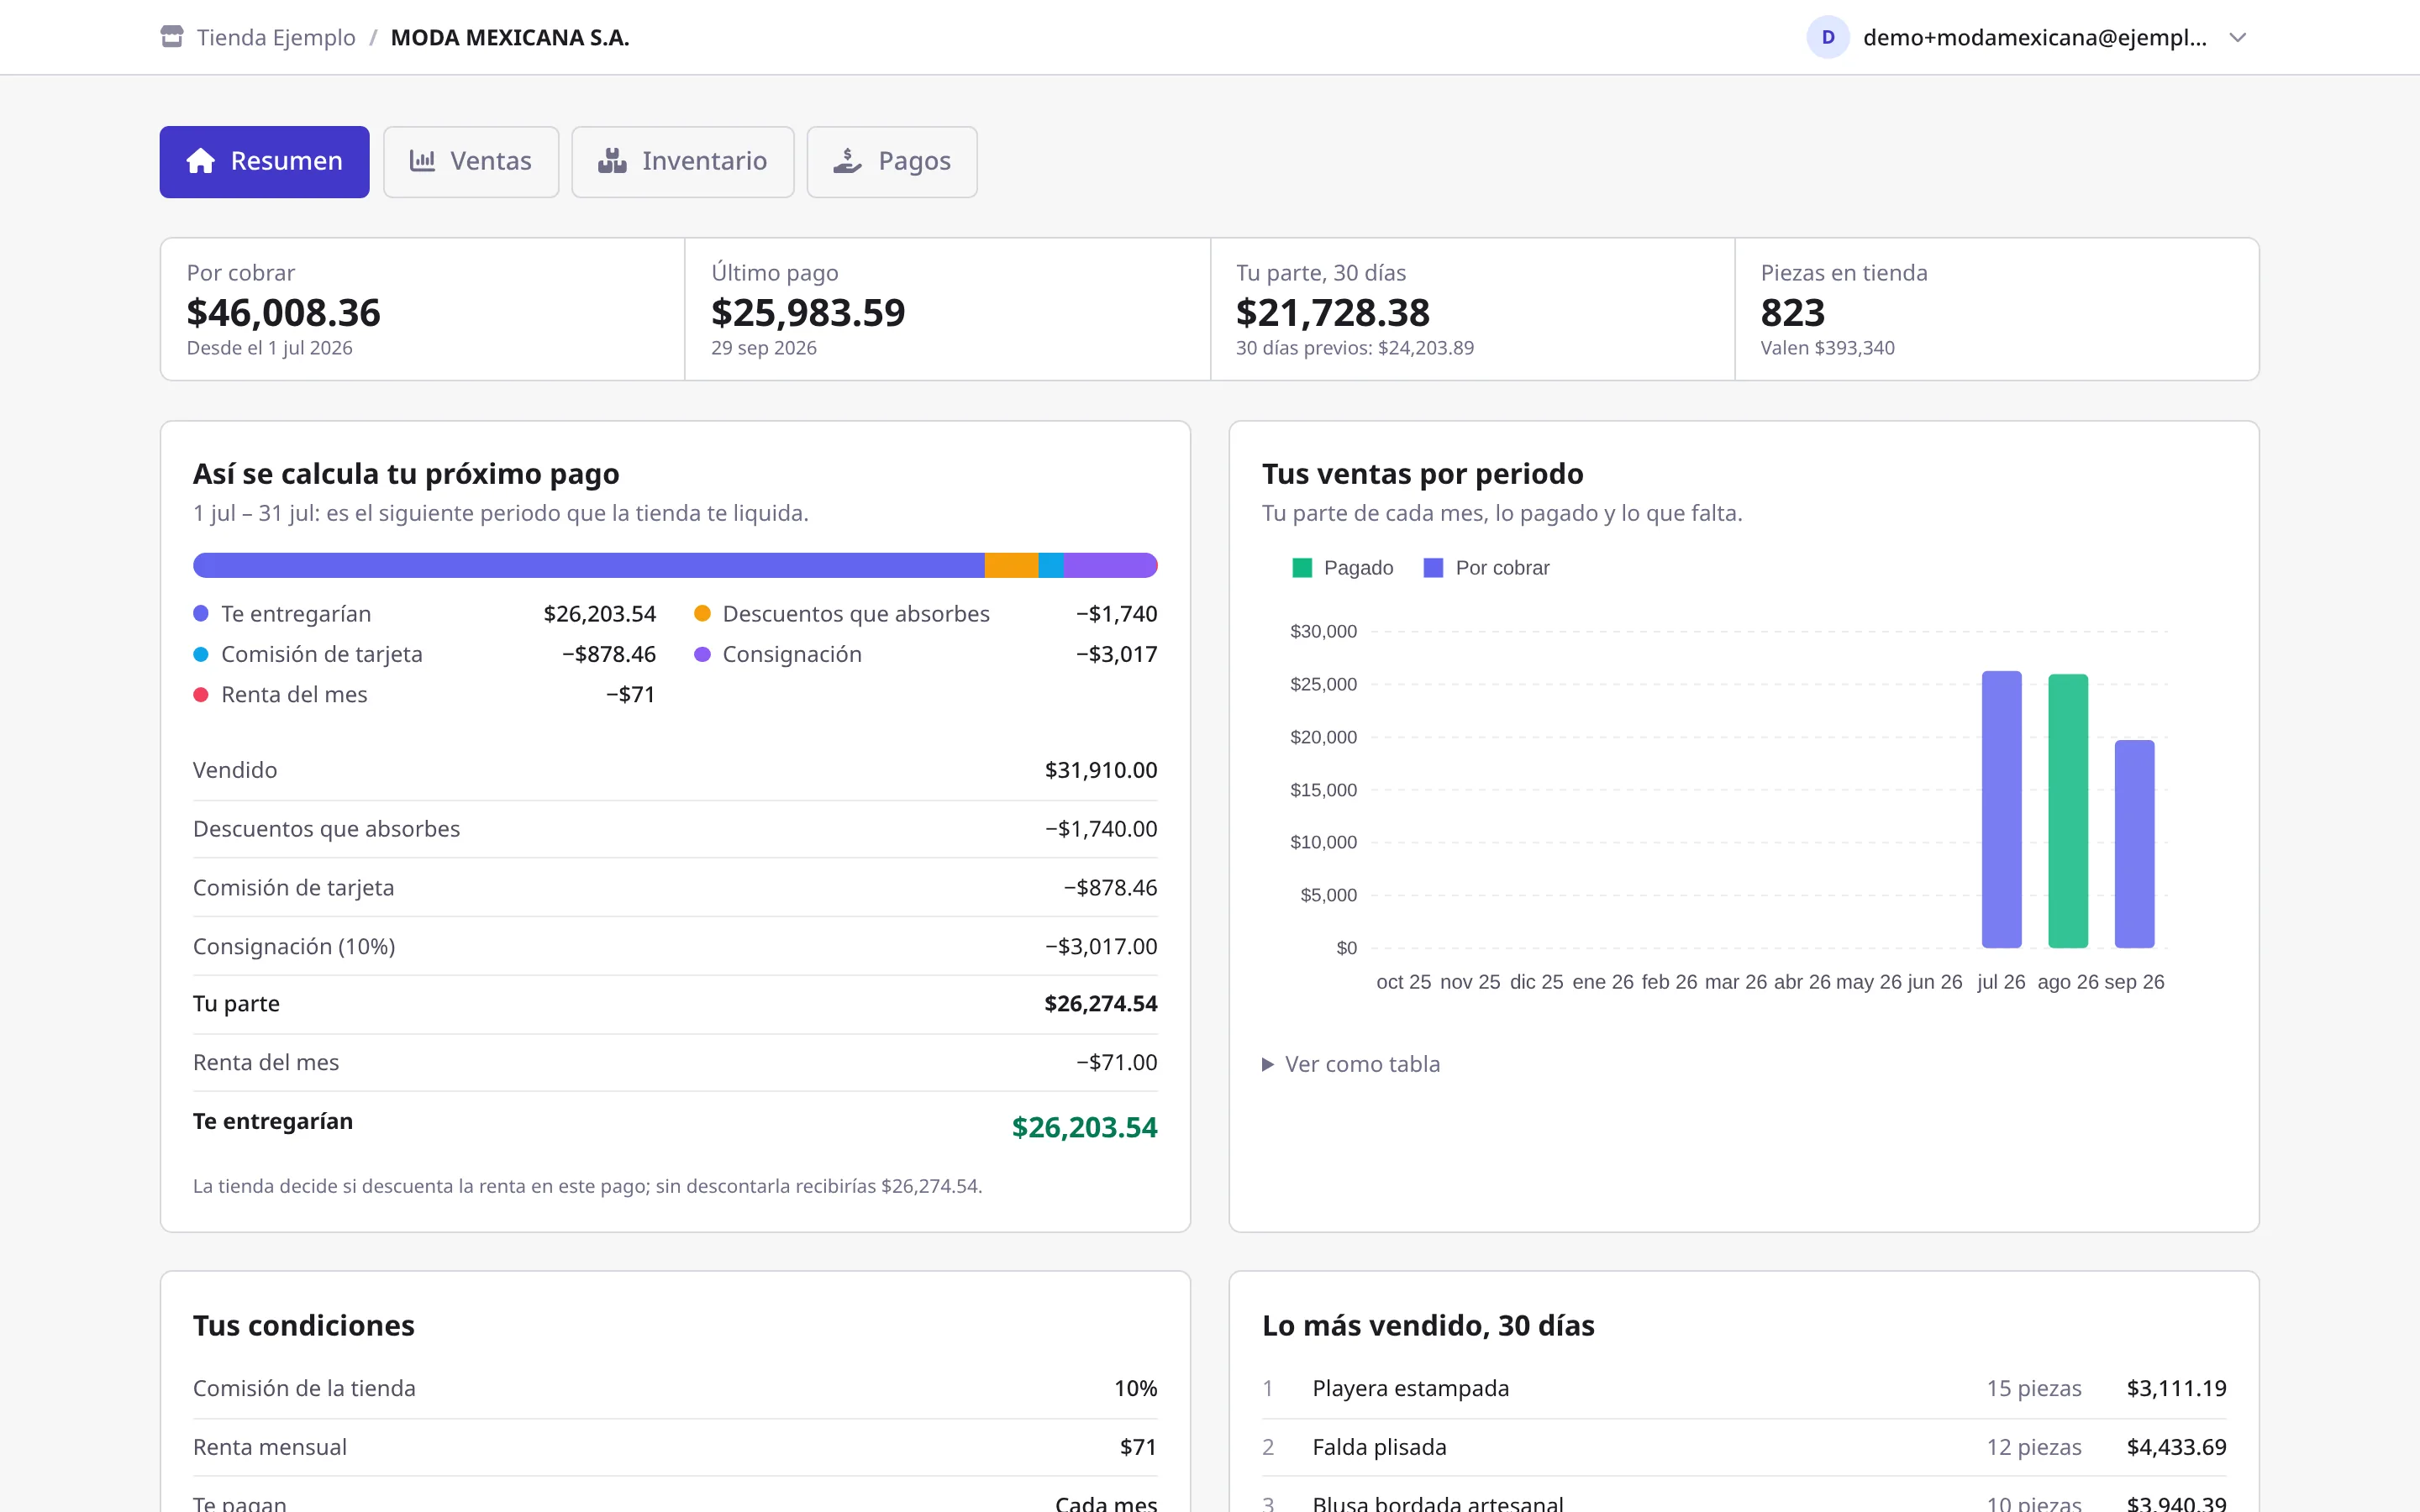Image resolution: width=2420 pixels, height=1512 pixels.
Task: Click the amount $4,433.69
Action: point(2177,1447)
